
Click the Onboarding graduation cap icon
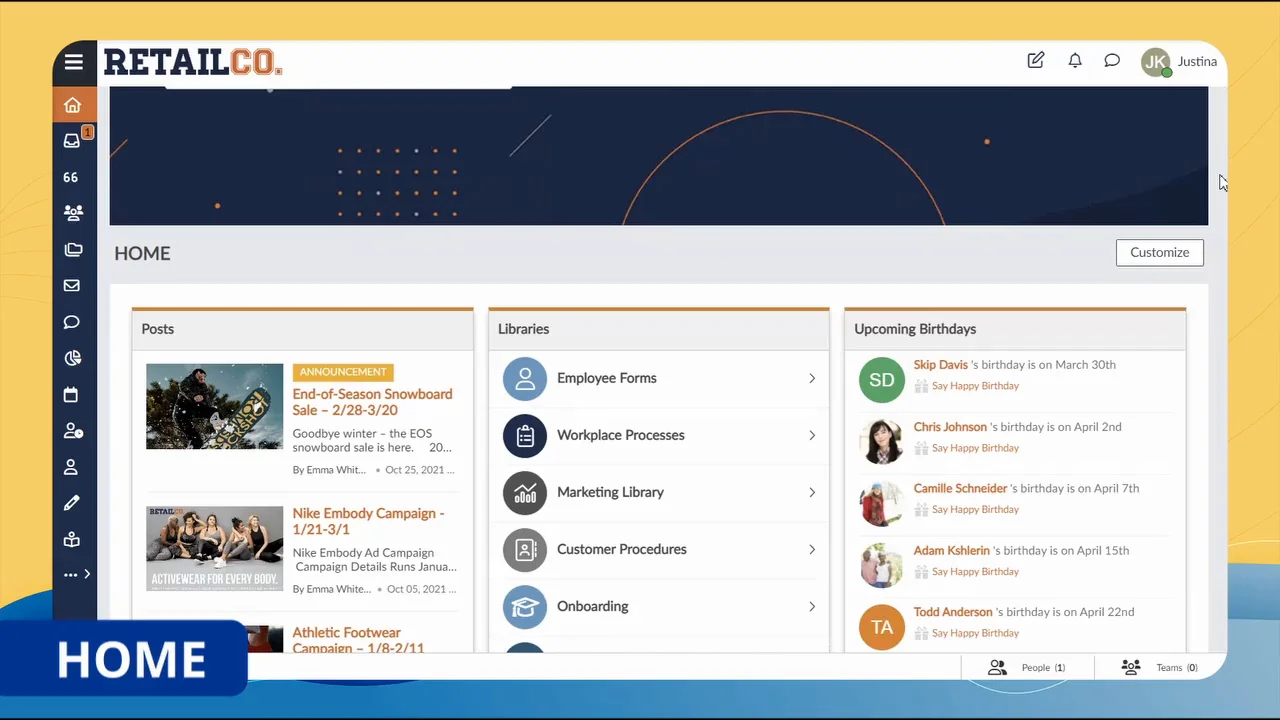(525, 607)
